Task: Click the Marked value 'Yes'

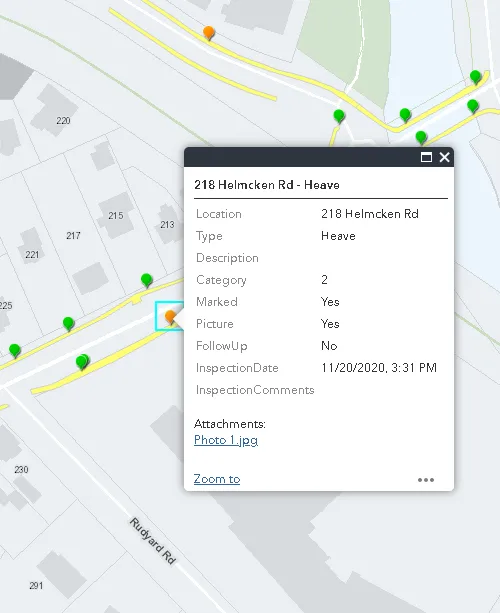Action: point(330,302)
